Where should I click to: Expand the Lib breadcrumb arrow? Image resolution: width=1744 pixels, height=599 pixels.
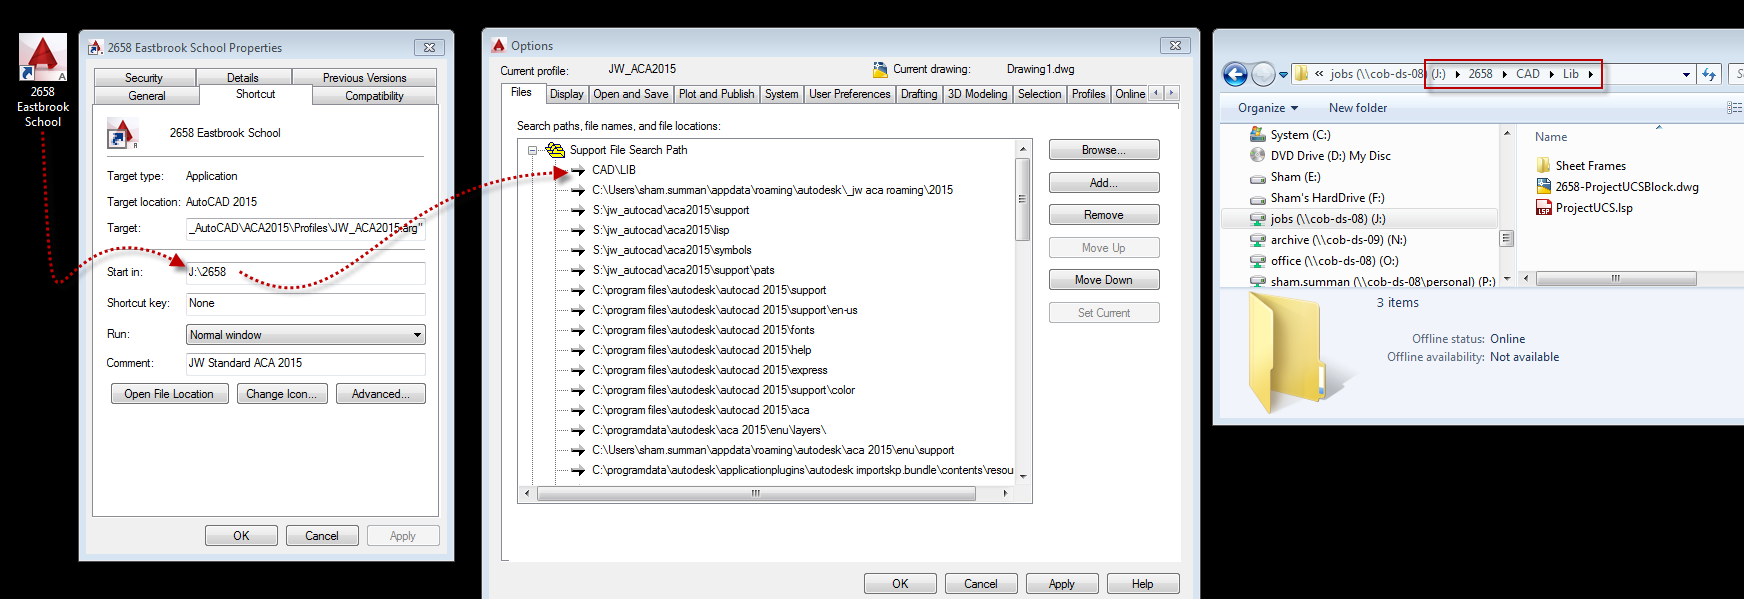pos(1590,74)
